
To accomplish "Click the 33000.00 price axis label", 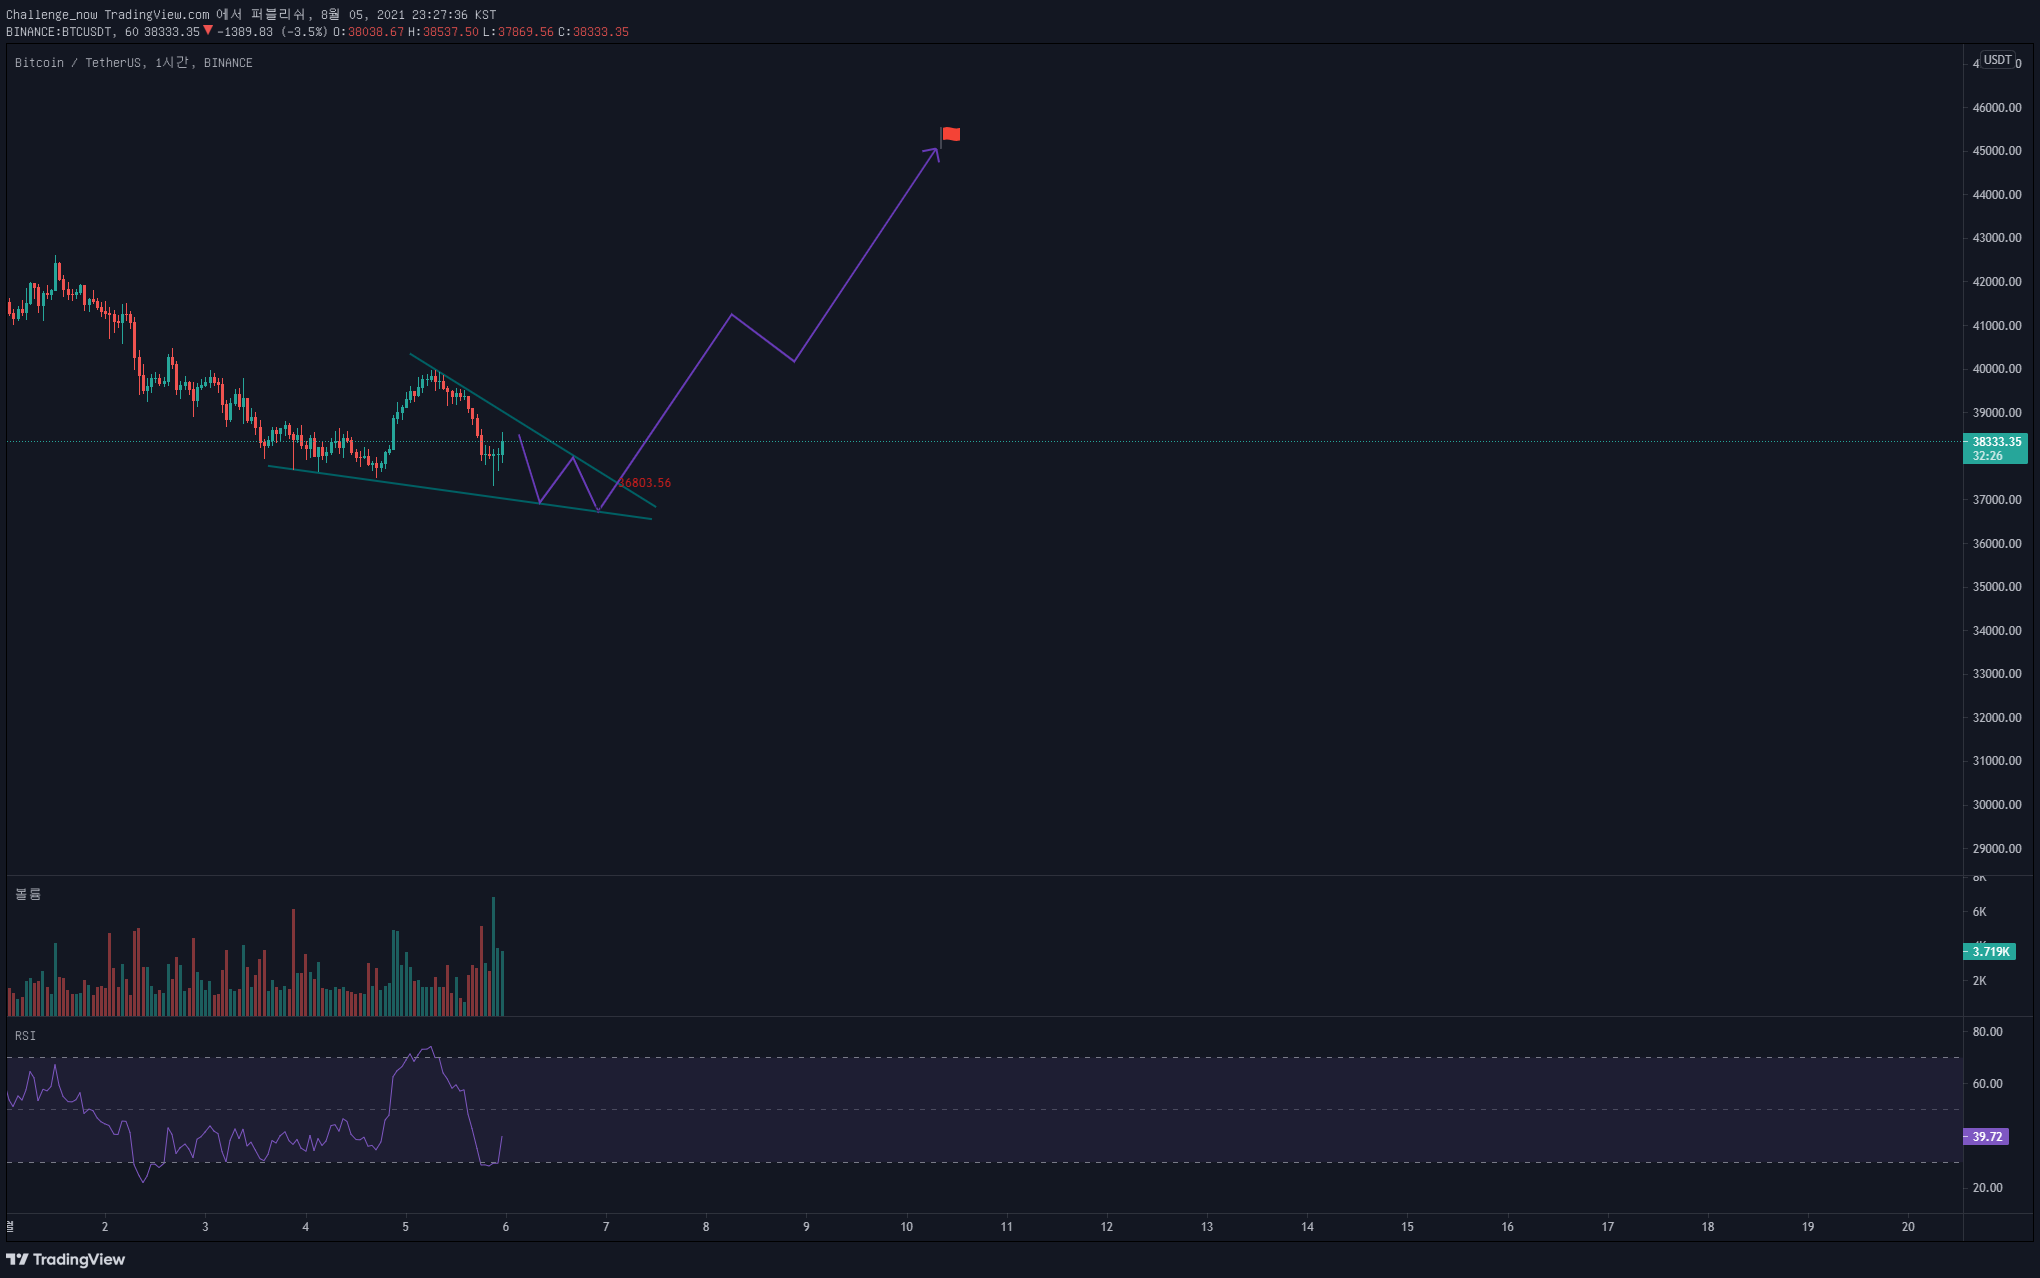I will [x=1997, y=674].
